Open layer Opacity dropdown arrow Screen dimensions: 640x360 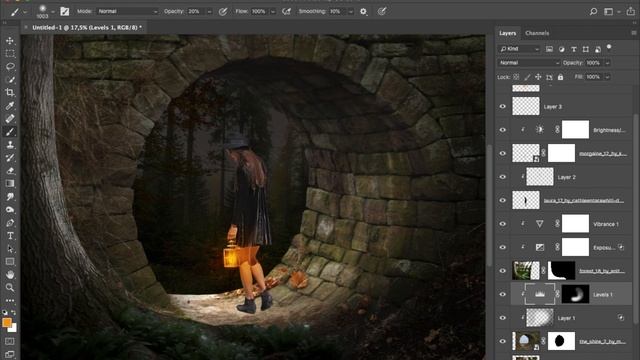[x=607, y=63]
